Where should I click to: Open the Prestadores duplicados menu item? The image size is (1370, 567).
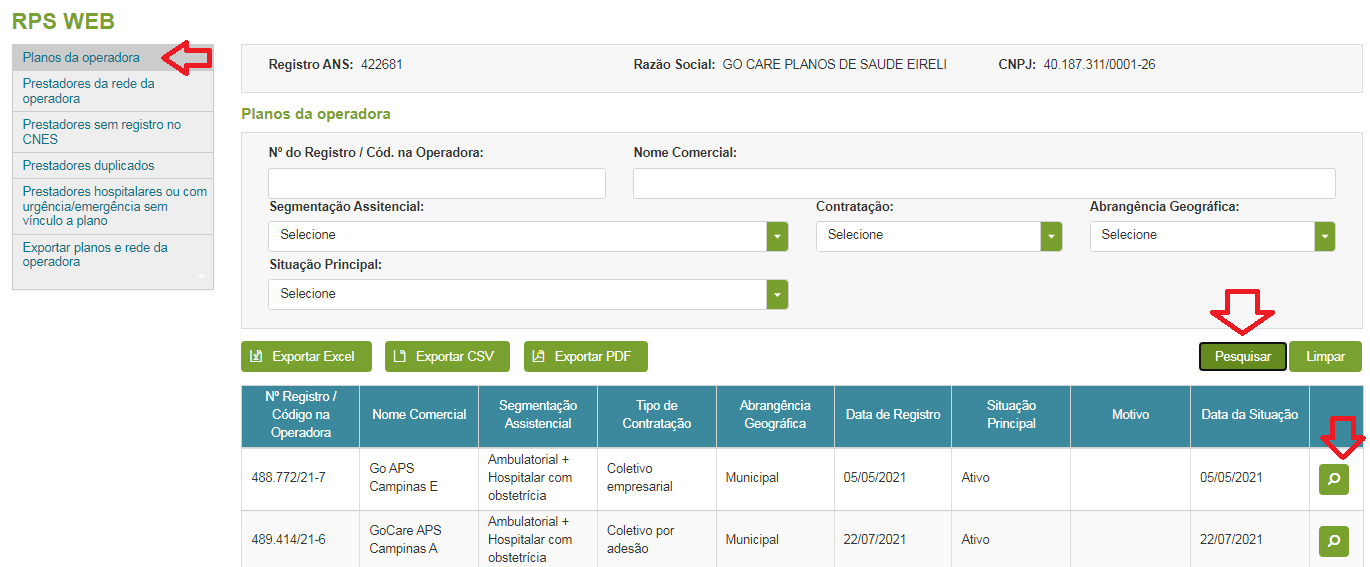(x=88, y=166)
